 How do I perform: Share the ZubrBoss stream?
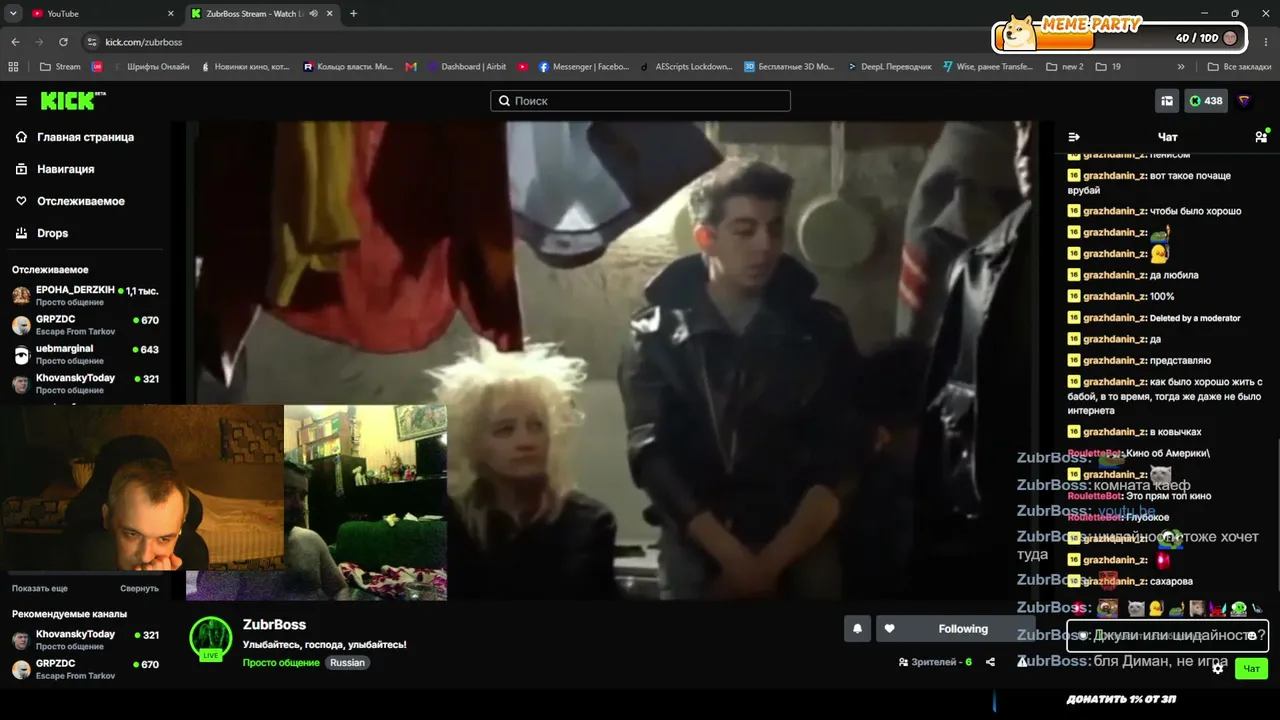coord(990,662)
